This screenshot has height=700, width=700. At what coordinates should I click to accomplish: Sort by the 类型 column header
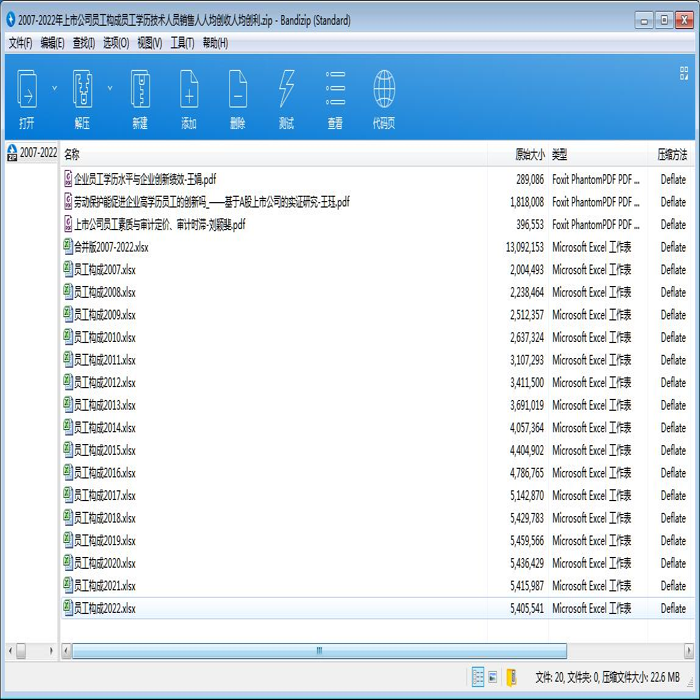click(598, 154)
